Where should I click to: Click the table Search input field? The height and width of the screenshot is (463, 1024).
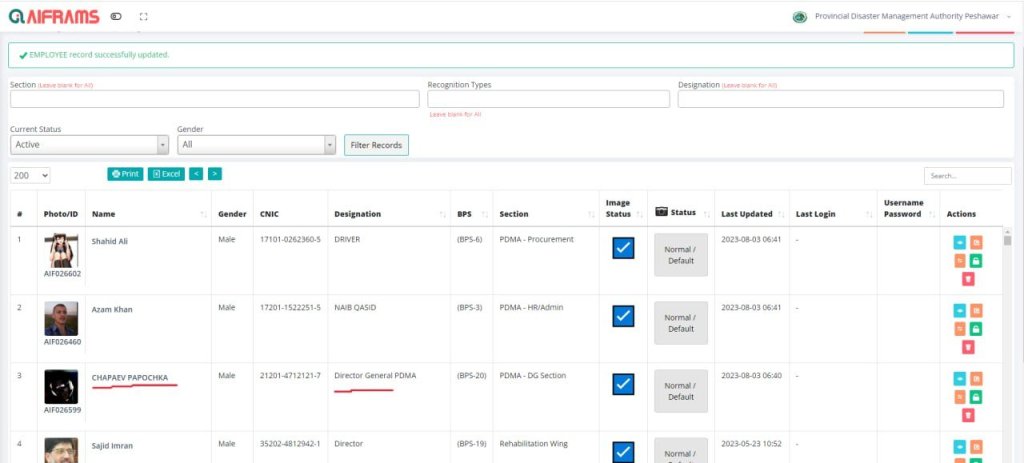point(967,176)
